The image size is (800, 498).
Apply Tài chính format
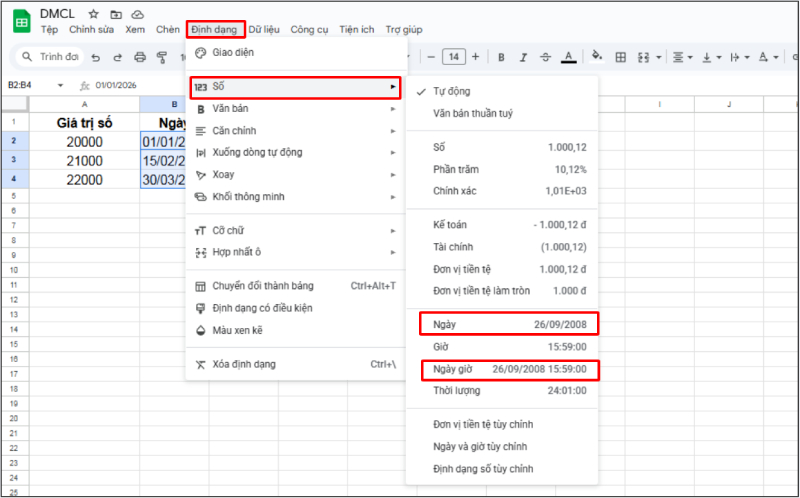click(x=502, y=247)
